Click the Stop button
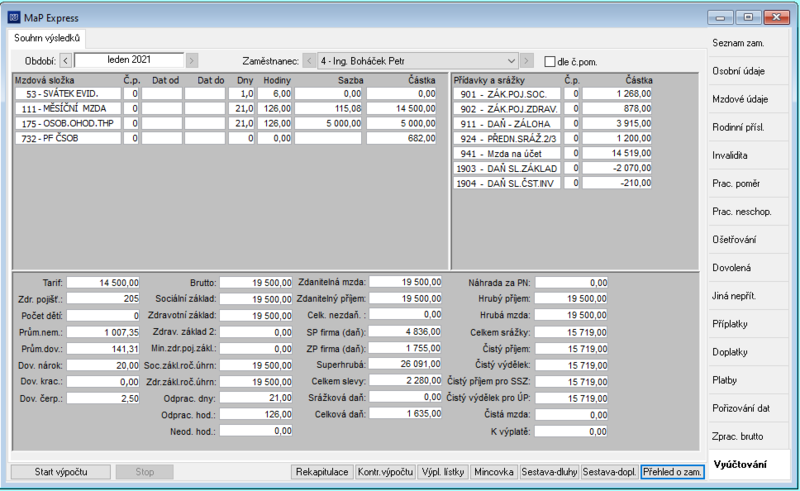 144,472
